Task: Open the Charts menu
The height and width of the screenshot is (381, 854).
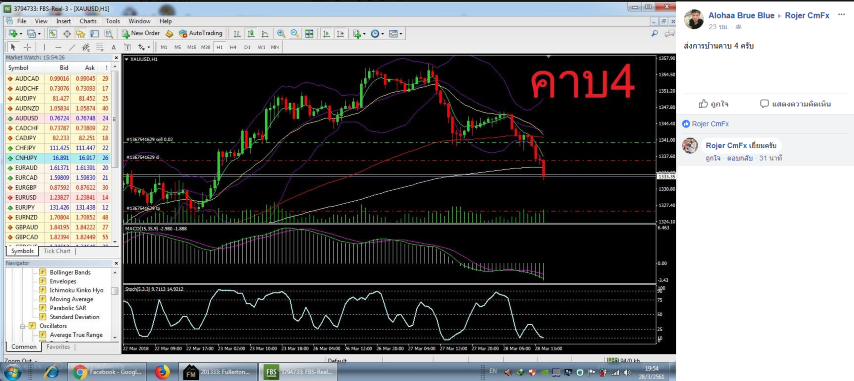Action: coord(88,21)
